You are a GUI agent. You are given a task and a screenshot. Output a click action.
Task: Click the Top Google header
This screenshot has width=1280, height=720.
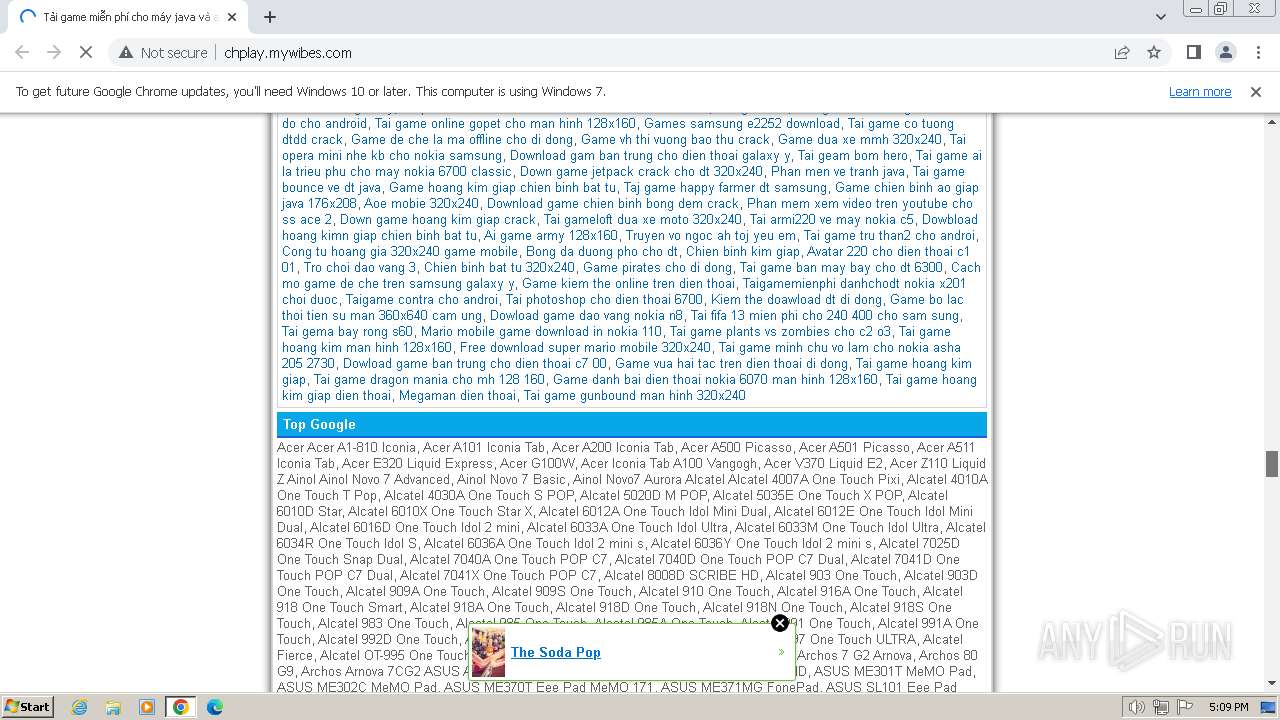[x=632, y=424]
